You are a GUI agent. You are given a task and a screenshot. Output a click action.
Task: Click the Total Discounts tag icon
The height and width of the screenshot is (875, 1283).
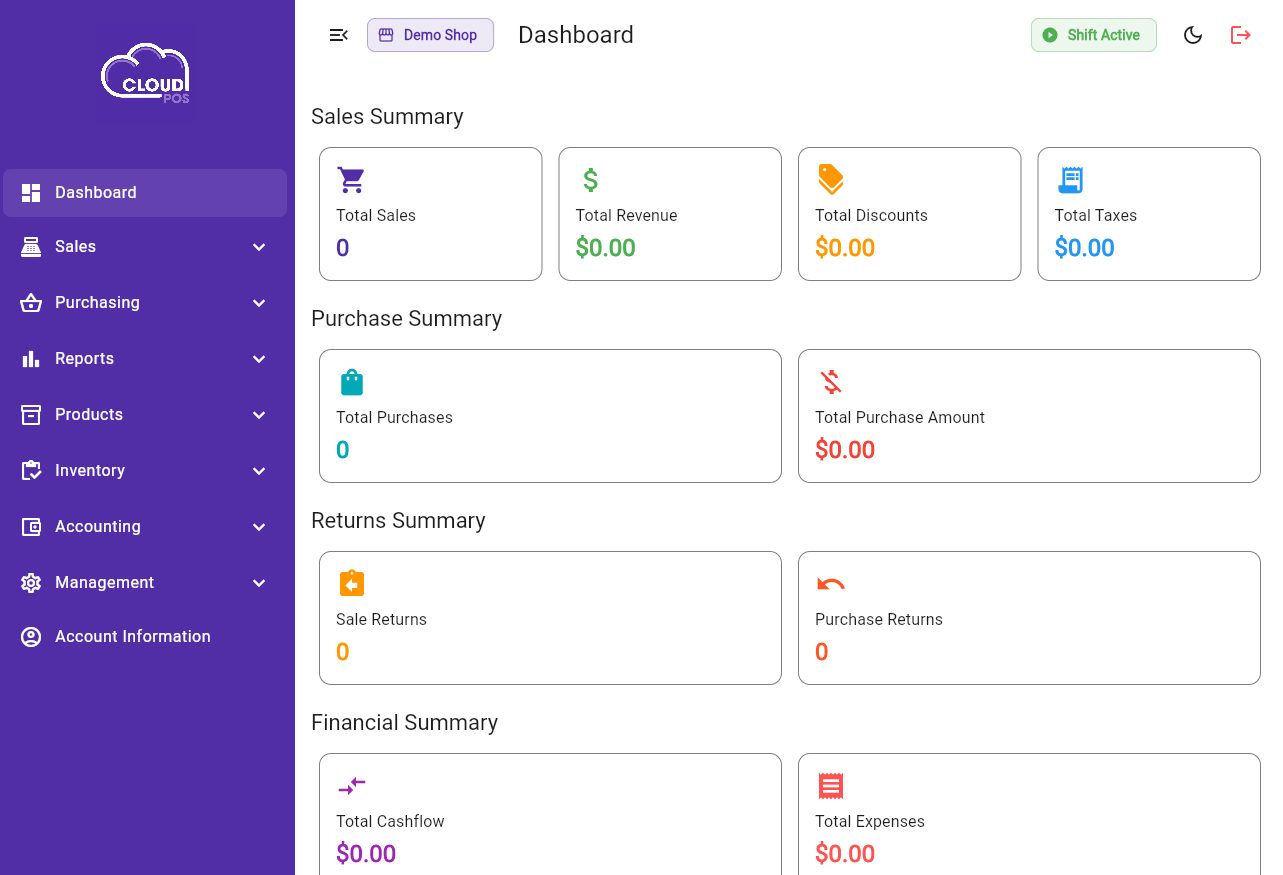coord(830,180)
